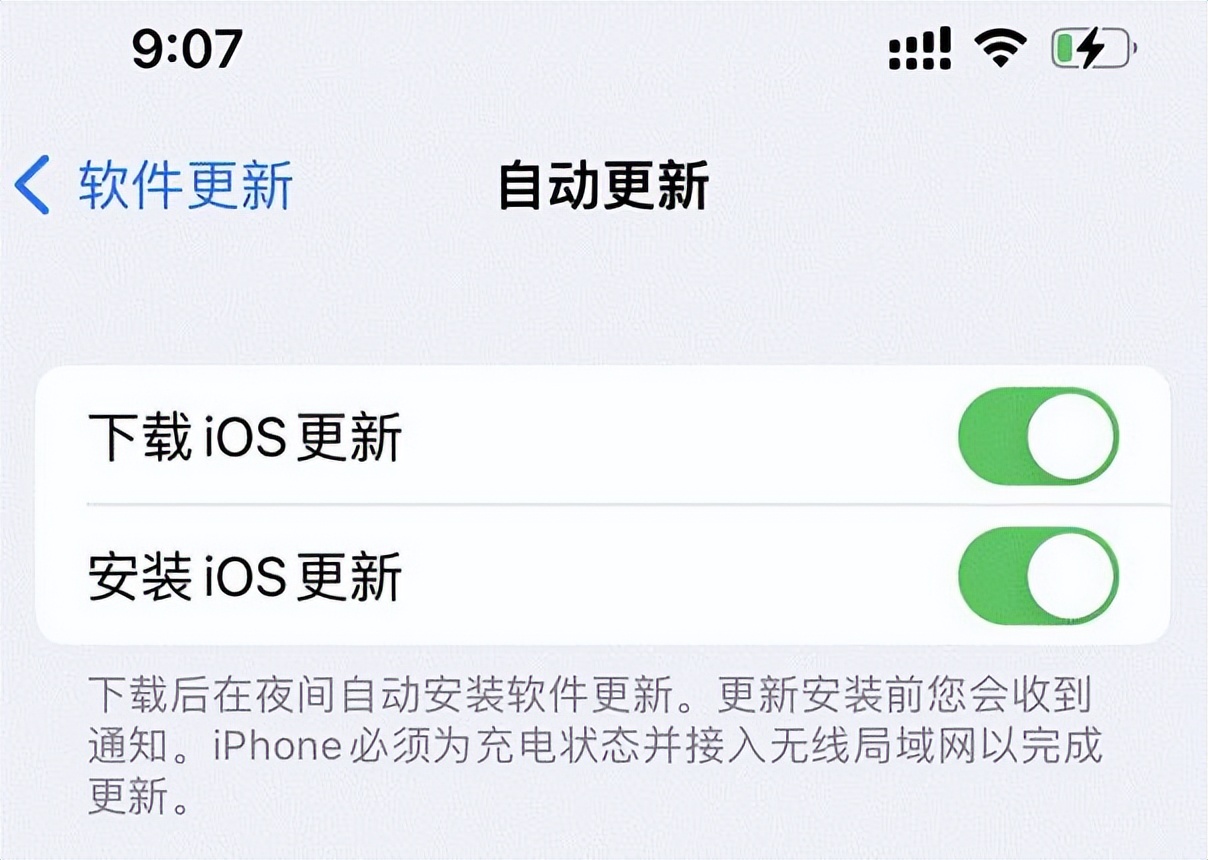This screenshot has height=860, width=1208.
Task: Click the footer's last line reading 更新。
Action: click(138, 795)
